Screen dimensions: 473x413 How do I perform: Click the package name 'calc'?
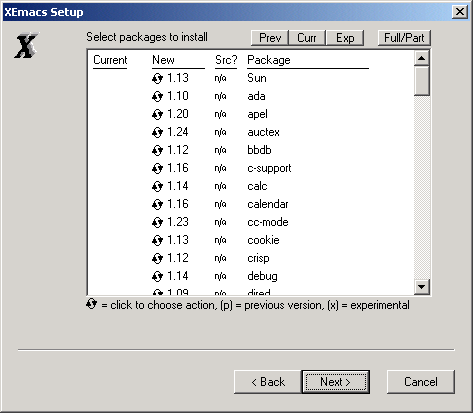pyautogui.click(x=257, y=186)
